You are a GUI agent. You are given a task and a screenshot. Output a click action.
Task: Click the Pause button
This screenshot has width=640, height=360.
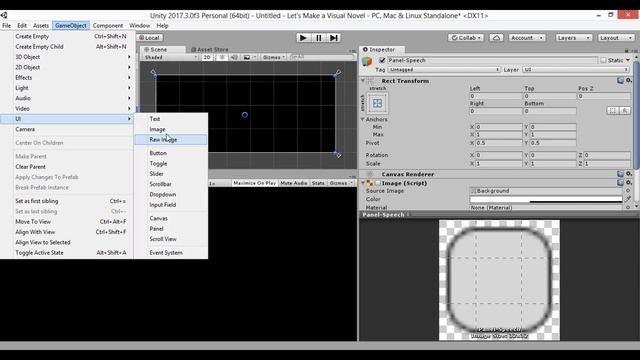click(x=318, y=38)
